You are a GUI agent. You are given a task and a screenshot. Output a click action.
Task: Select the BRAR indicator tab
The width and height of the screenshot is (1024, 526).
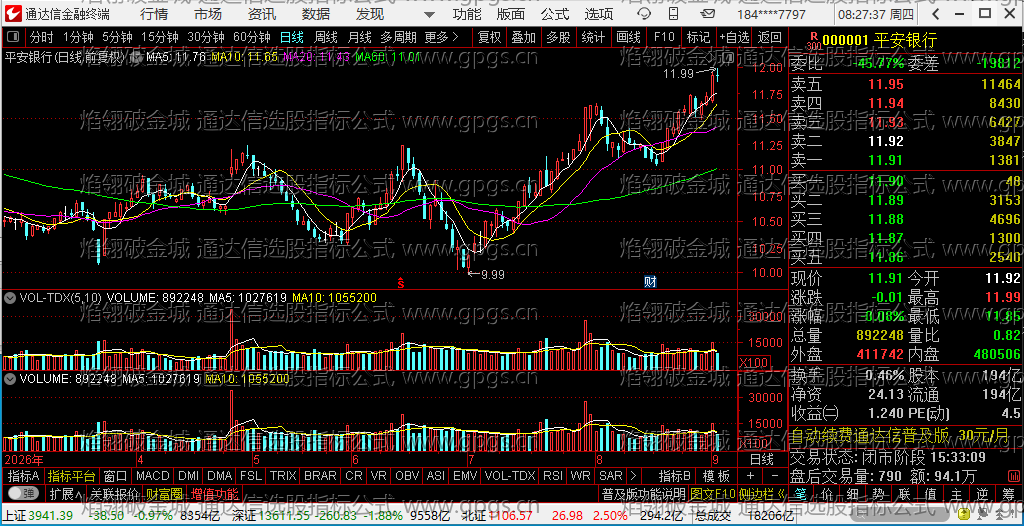click(320, 475)
